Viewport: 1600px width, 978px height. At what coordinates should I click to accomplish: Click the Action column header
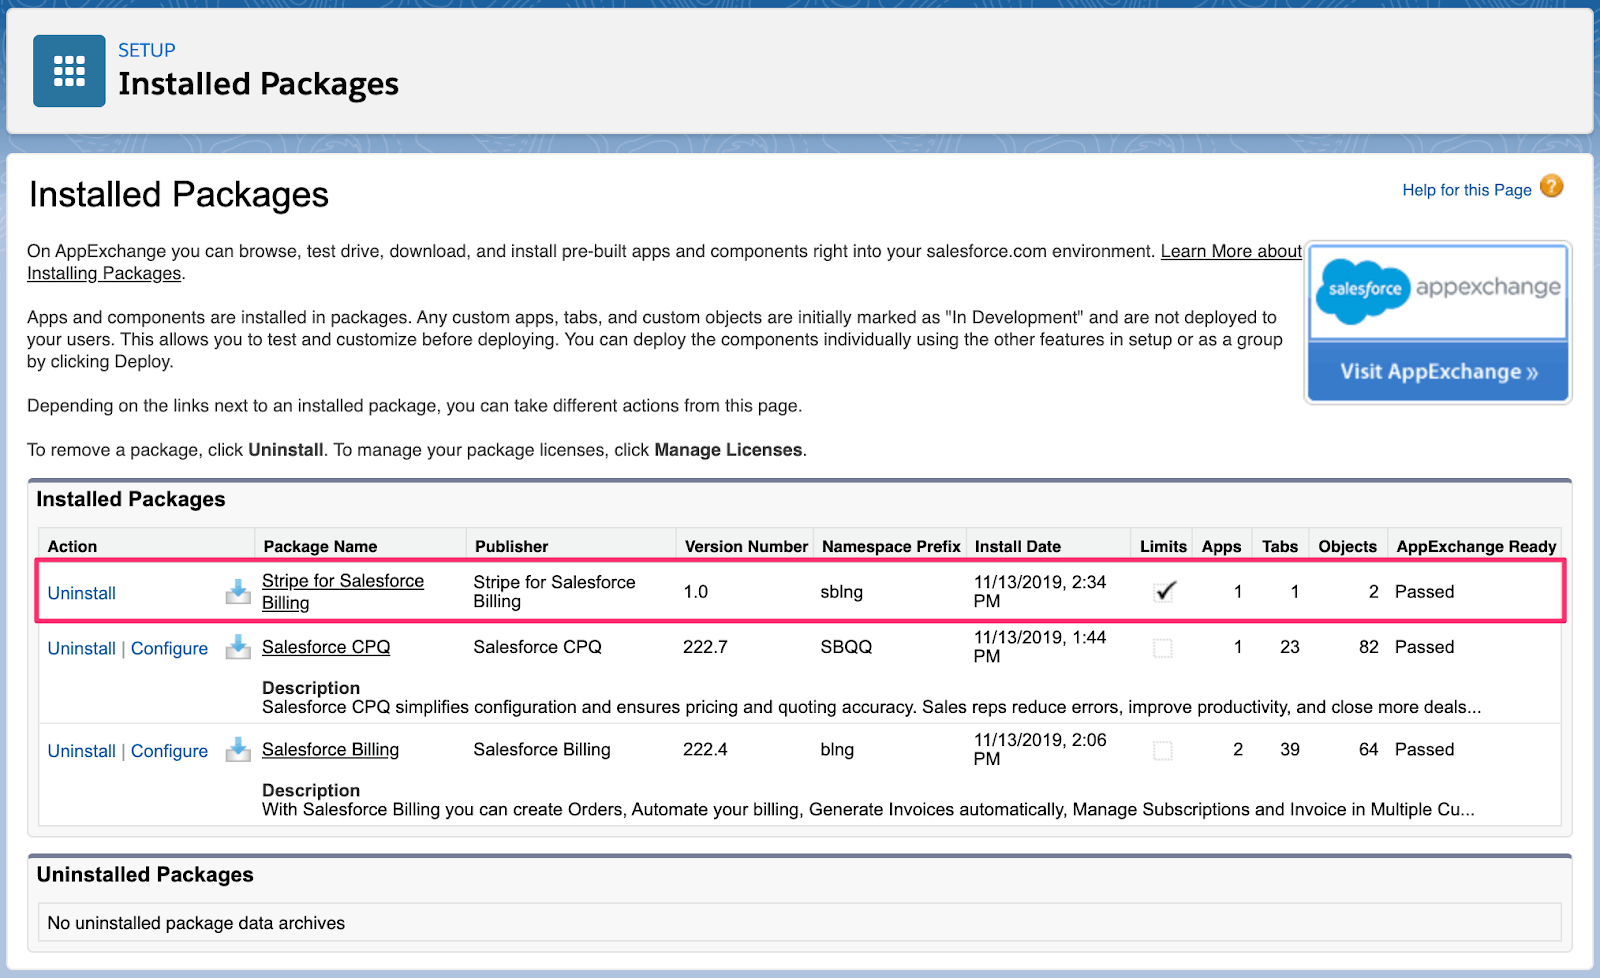[x=72, y=546]
